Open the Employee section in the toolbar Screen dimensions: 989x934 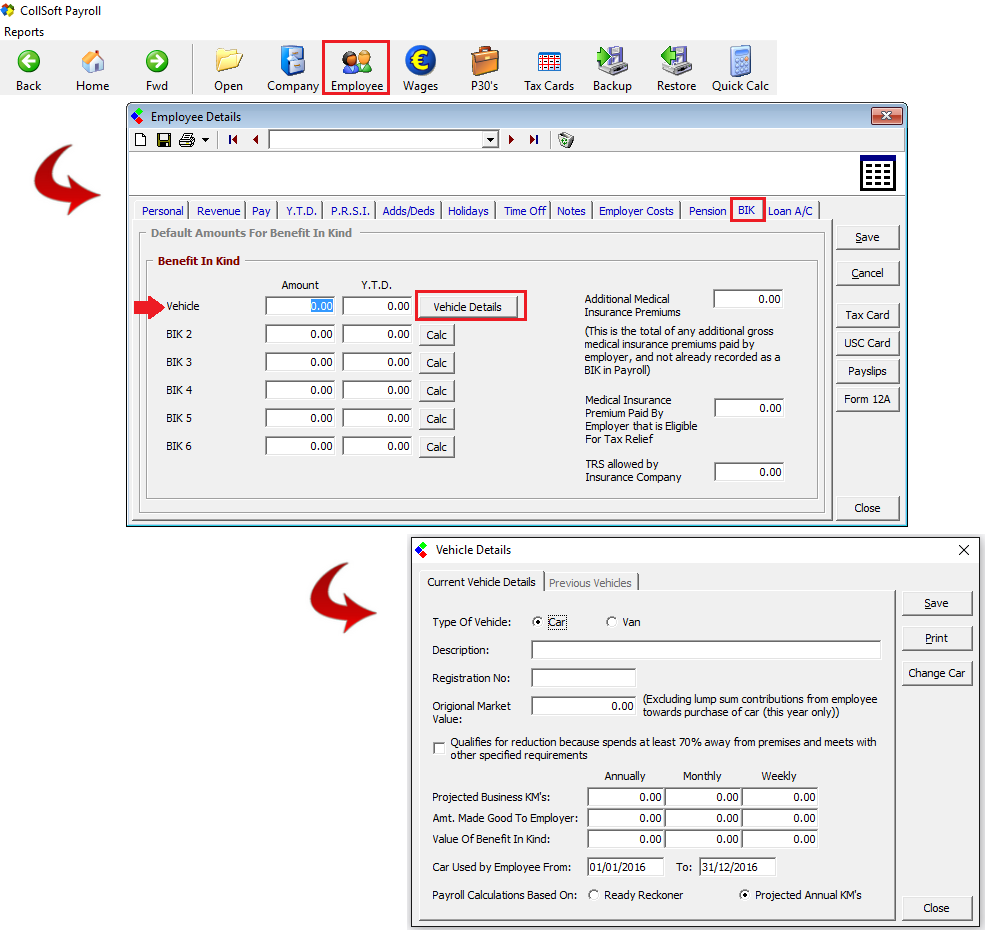coord(356,68)
